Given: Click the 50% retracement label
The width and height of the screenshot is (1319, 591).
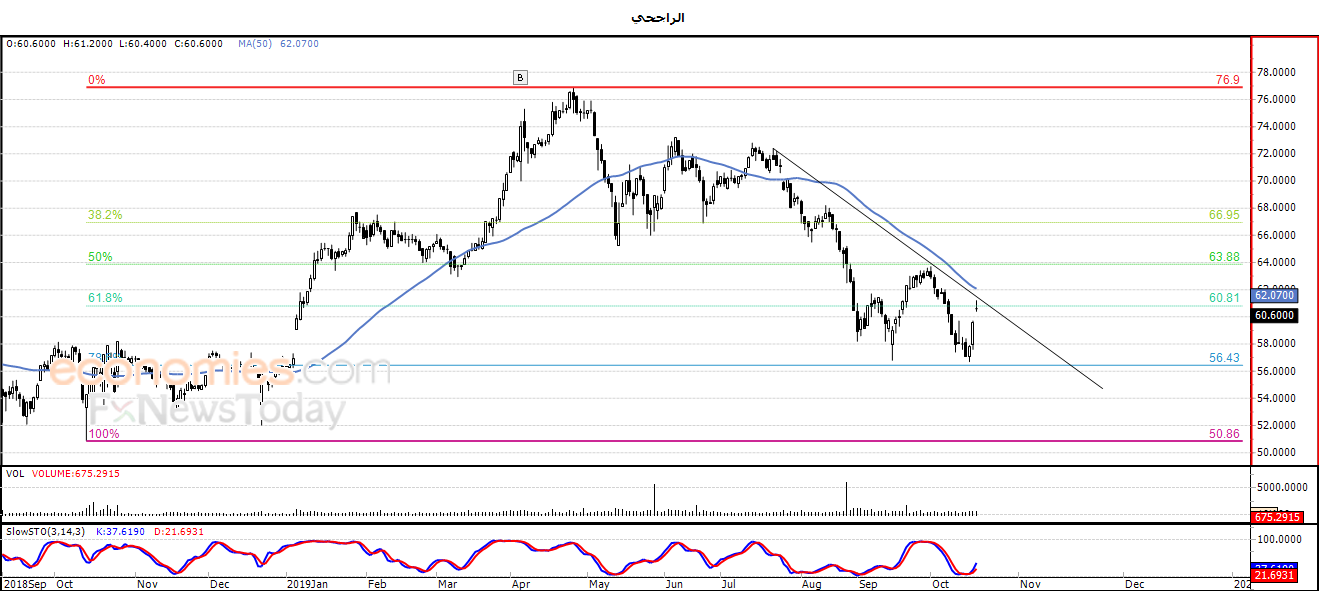Looking at the screenshot, I should click(x=100, y=257).
